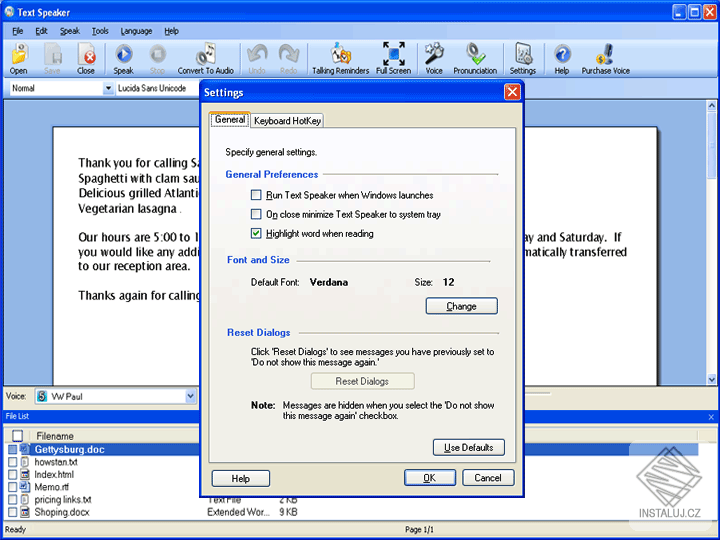Click the Filename column header

pyautogui.click(x=55, y=436)
